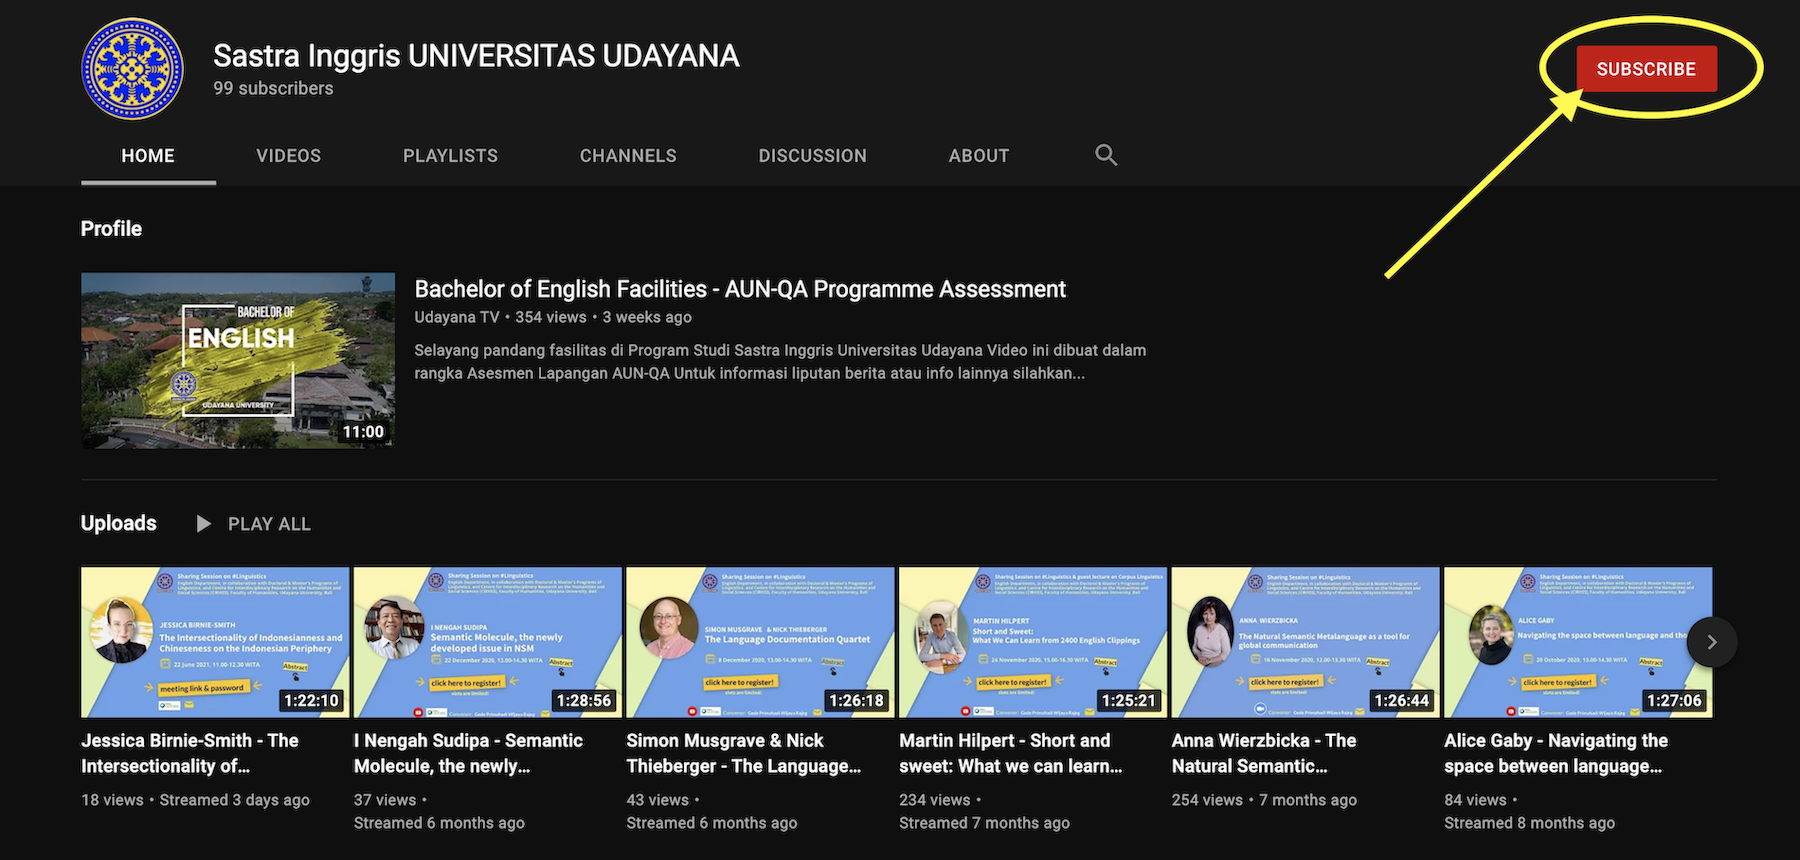
Task: Open the Bachelor of English Facilities video title
Action: tap(740, 289)
